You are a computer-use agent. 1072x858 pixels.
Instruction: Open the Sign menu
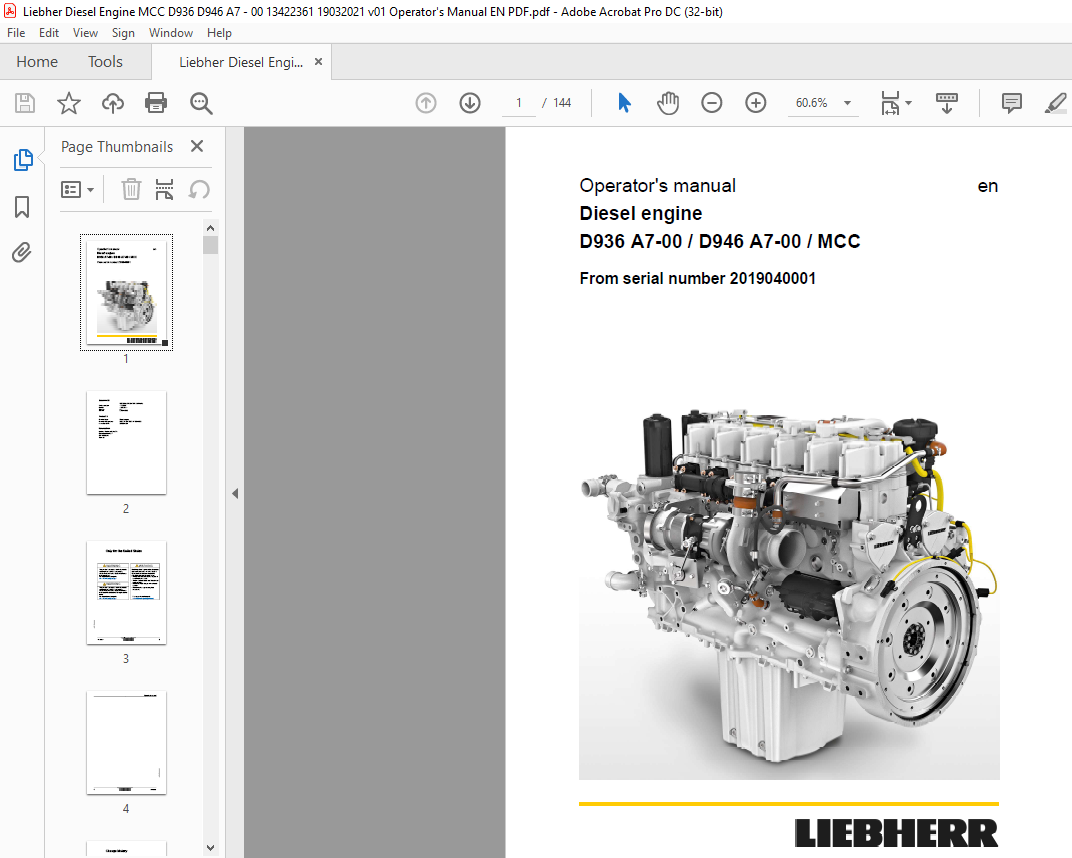coord(123,33)
